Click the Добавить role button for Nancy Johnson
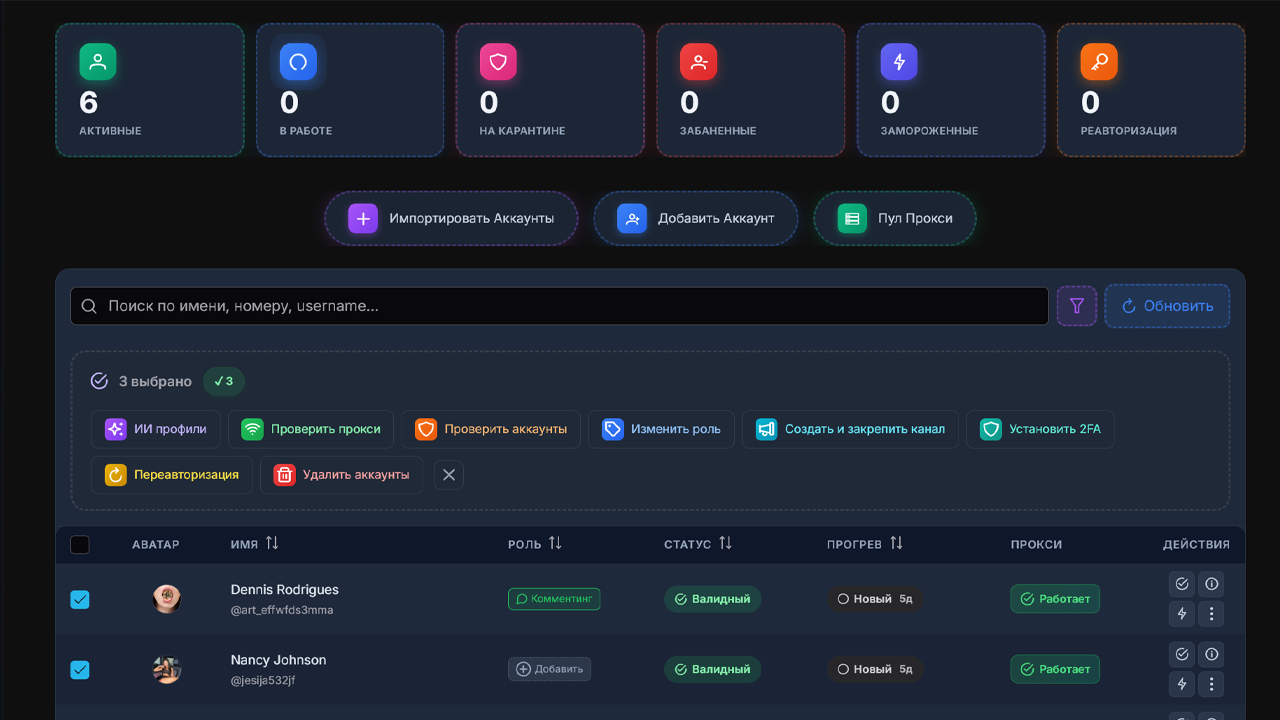This screenshot has height=720, width=1280. point(549,669)
